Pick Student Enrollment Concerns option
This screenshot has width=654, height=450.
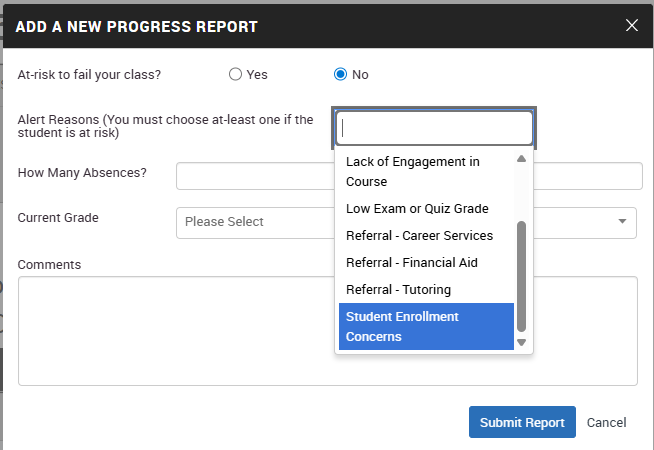402,327
